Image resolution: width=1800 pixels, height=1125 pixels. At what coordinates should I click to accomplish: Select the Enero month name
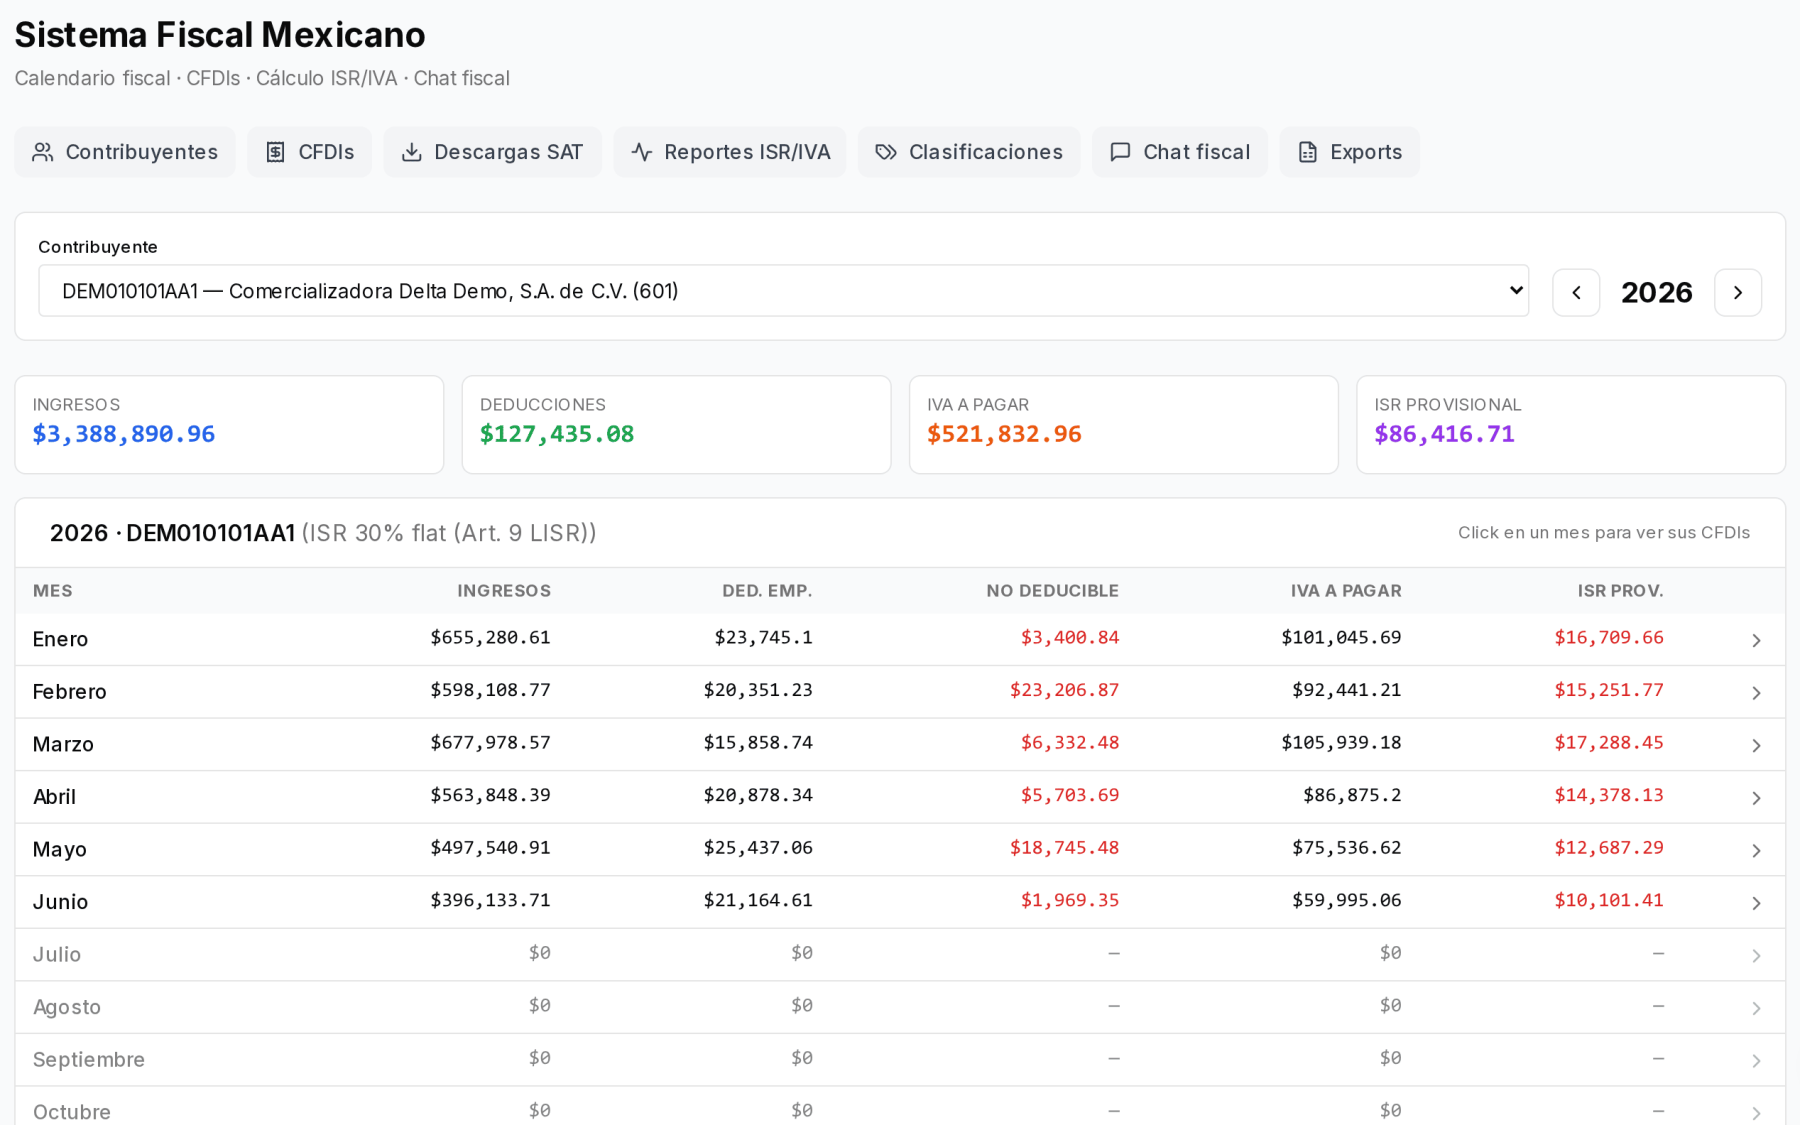60,639
